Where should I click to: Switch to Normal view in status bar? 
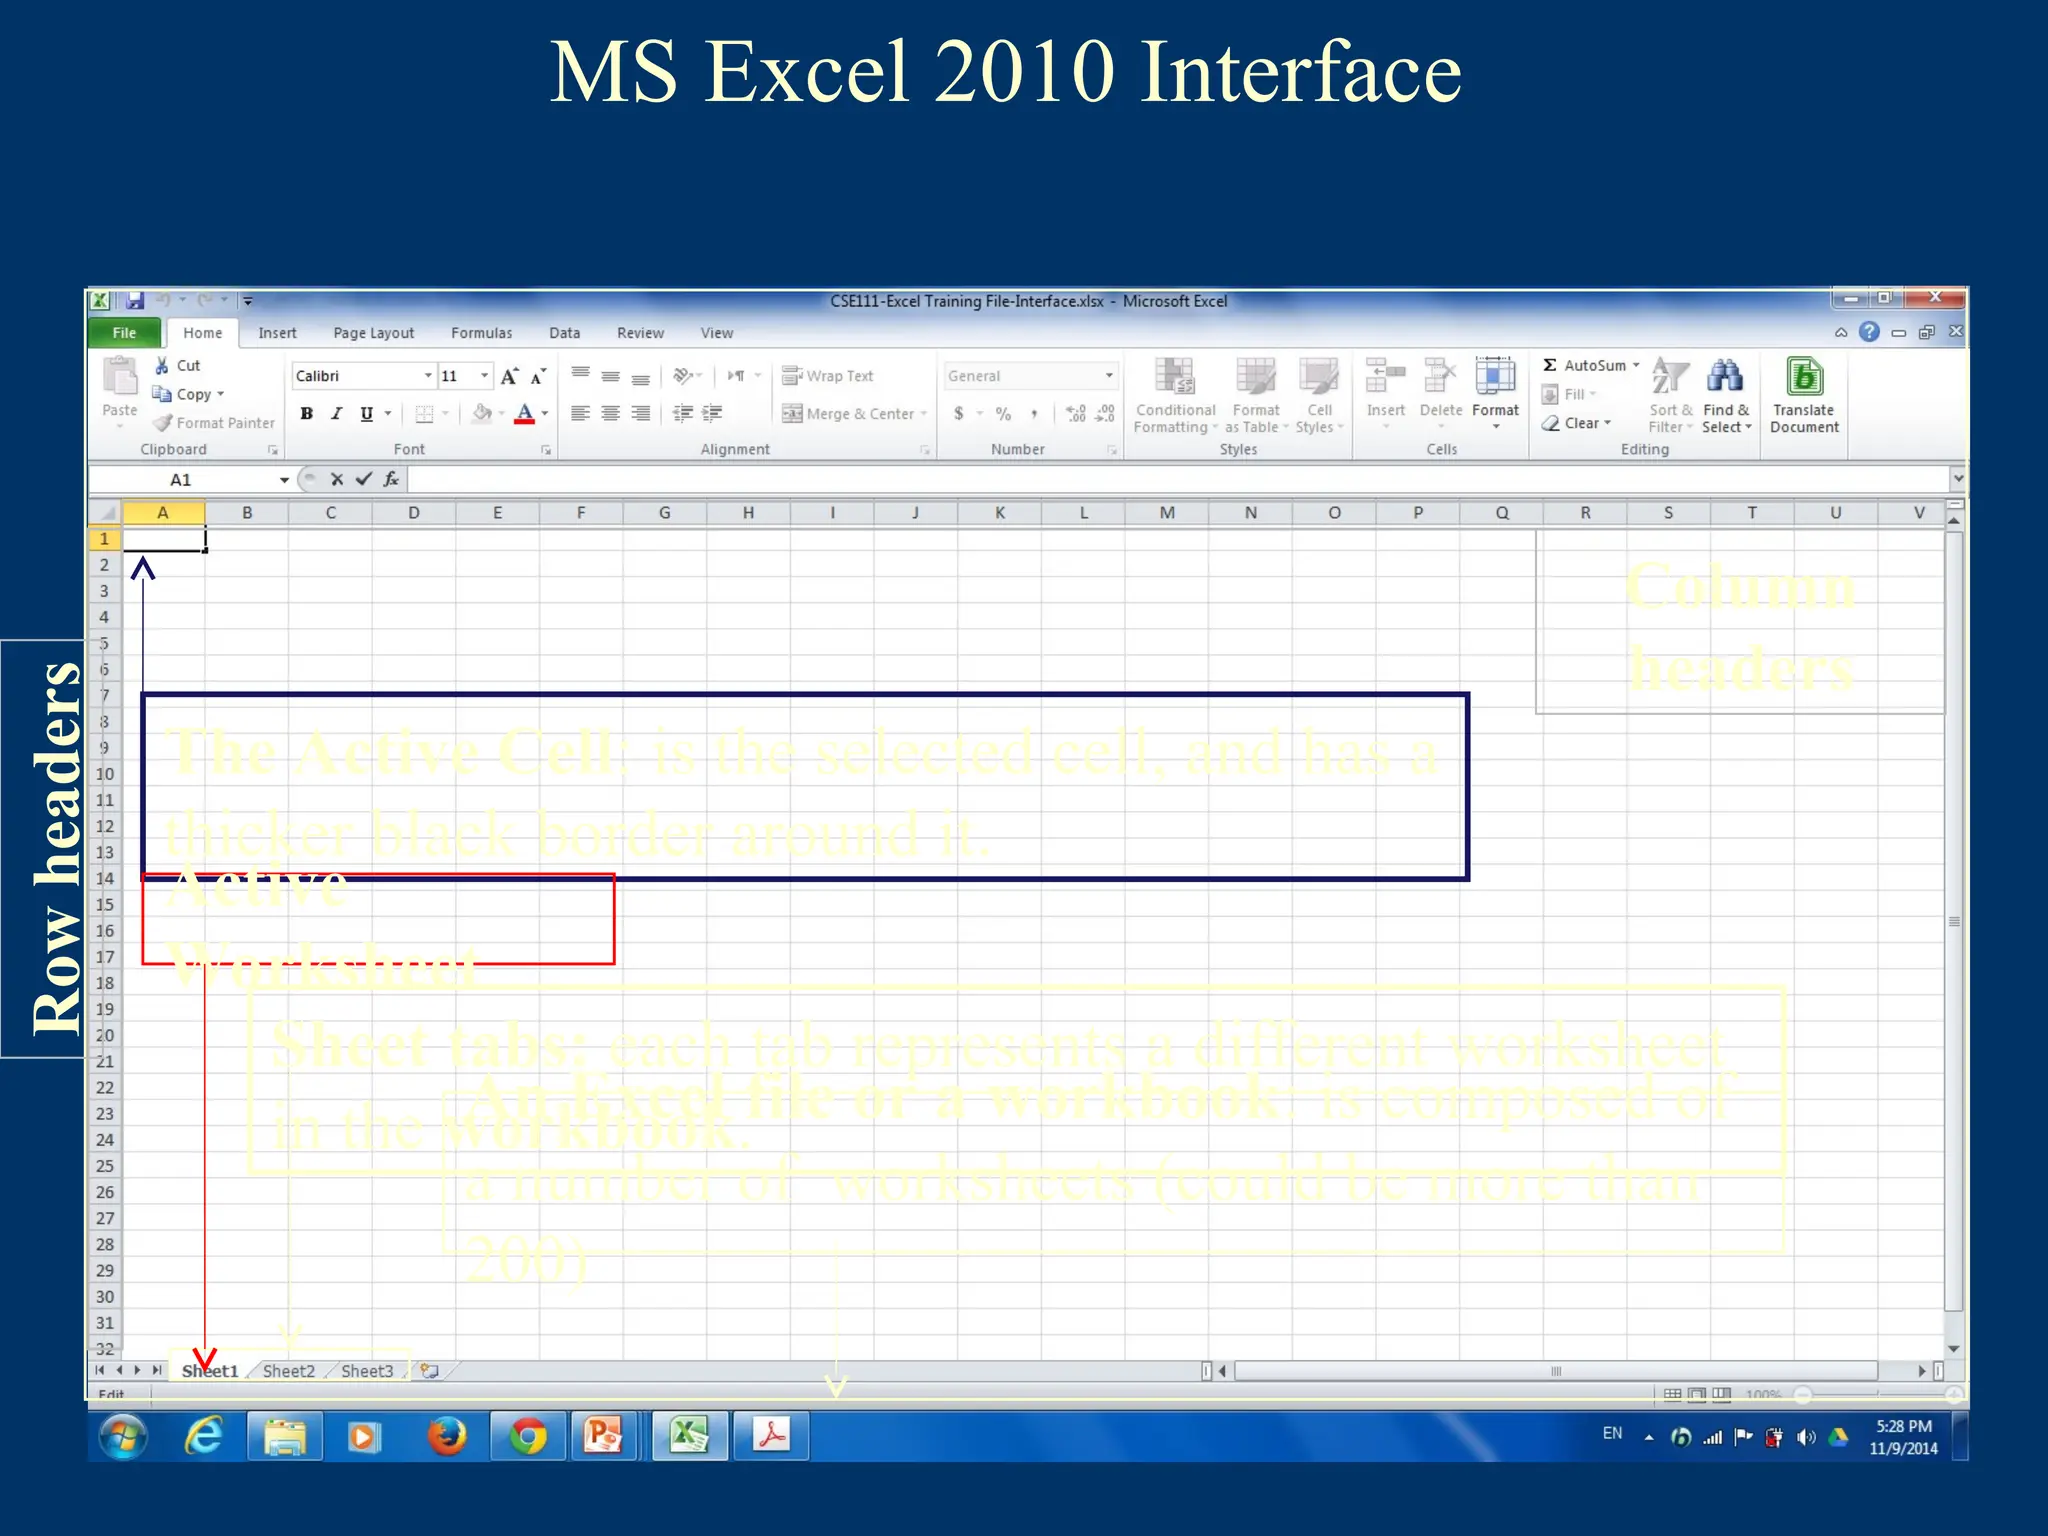tap(1672, 1394)
